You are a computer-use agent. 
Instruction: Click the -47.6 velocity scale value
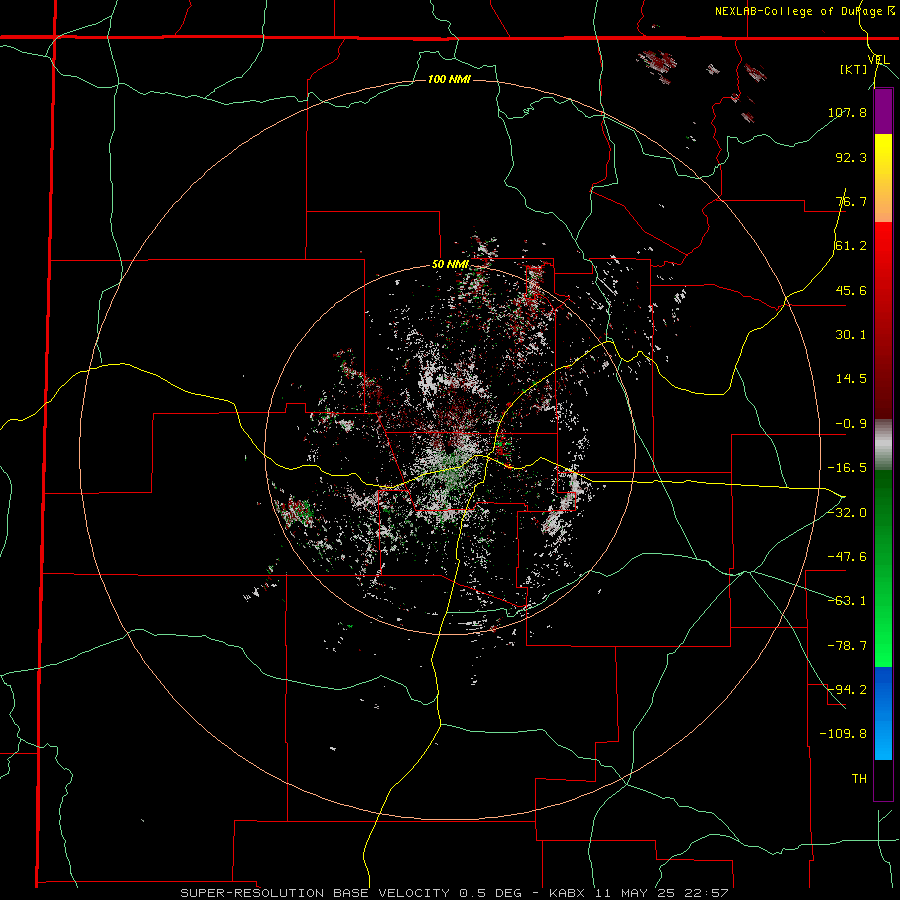pyautogui.click(x=847, y=557)
